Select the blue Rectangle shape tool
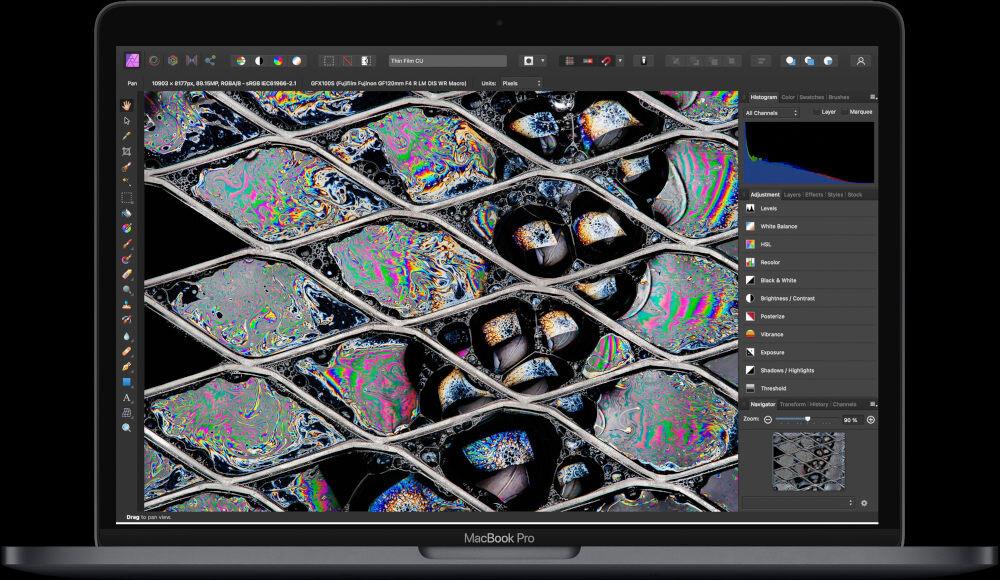This screenshot has height=580, width=1000. 127,382
